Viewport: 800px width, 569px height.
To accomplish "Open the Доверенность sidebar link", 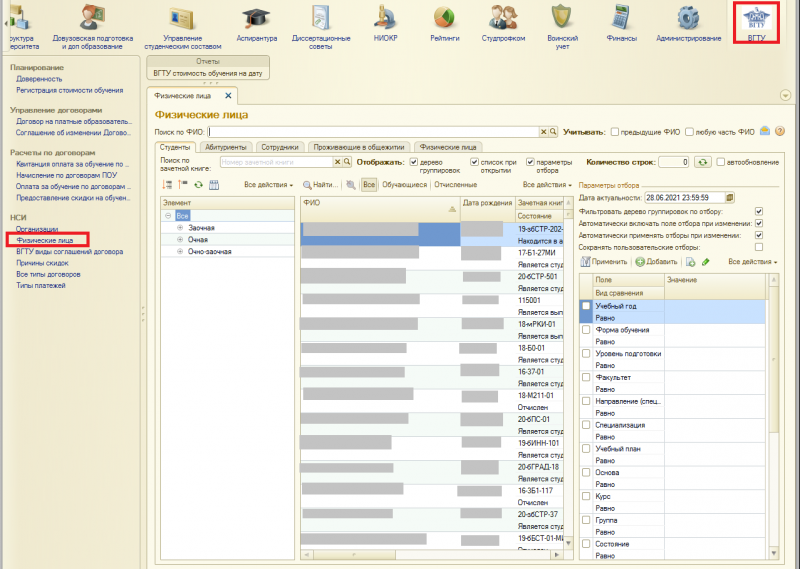I will coord(39,79).
